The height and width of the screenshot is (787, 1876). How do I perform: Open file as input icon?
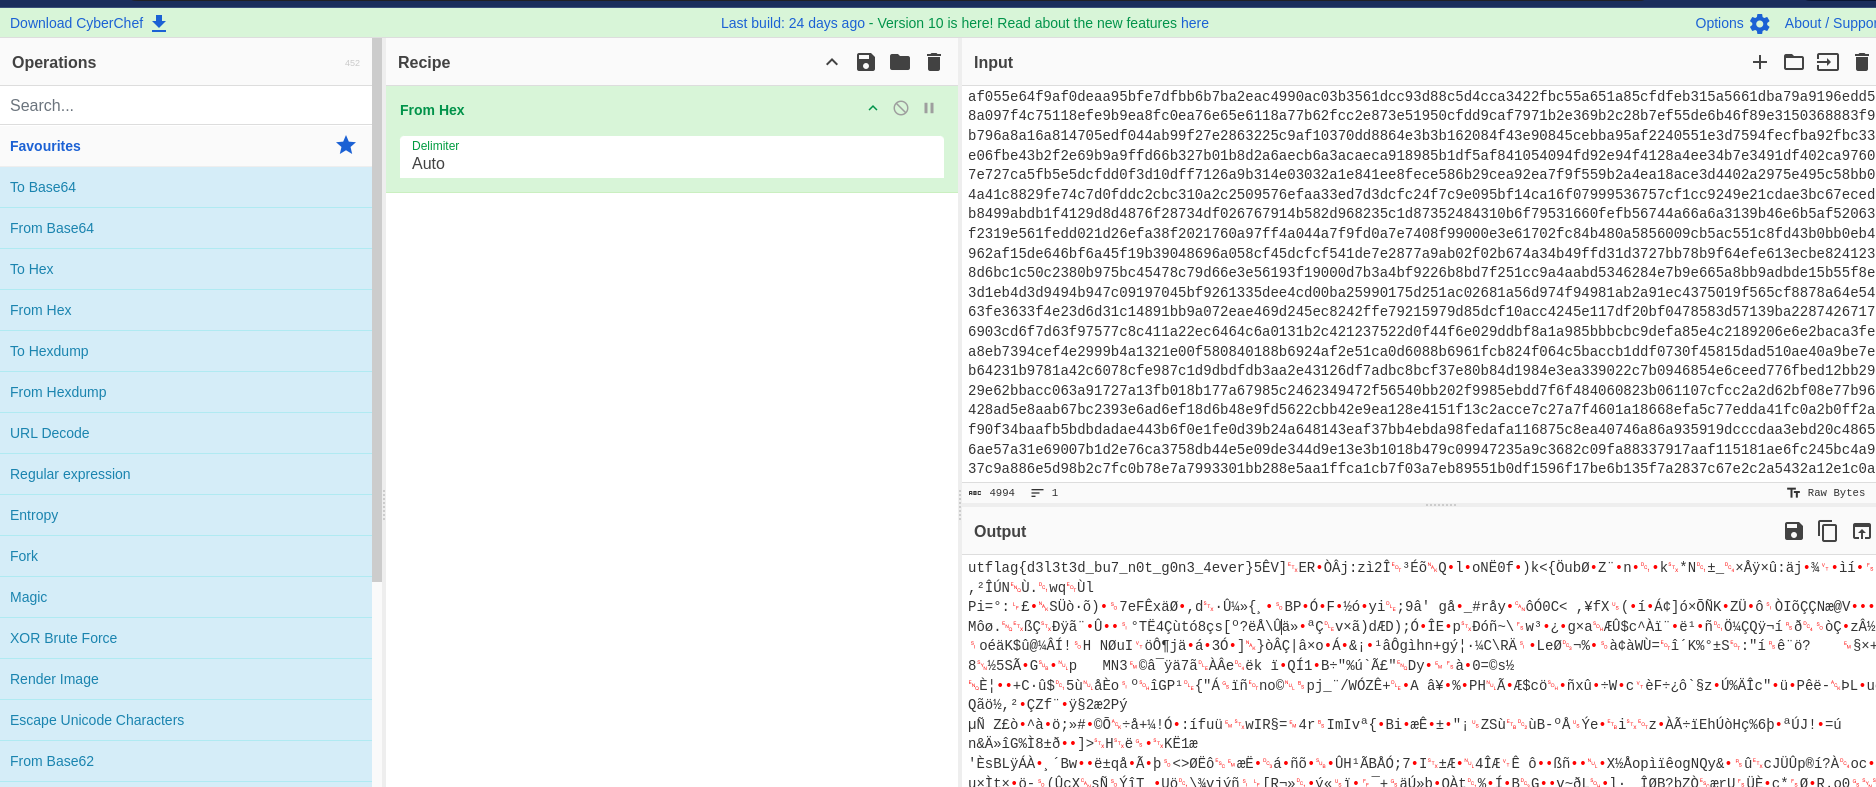[x=1828, y=62]
